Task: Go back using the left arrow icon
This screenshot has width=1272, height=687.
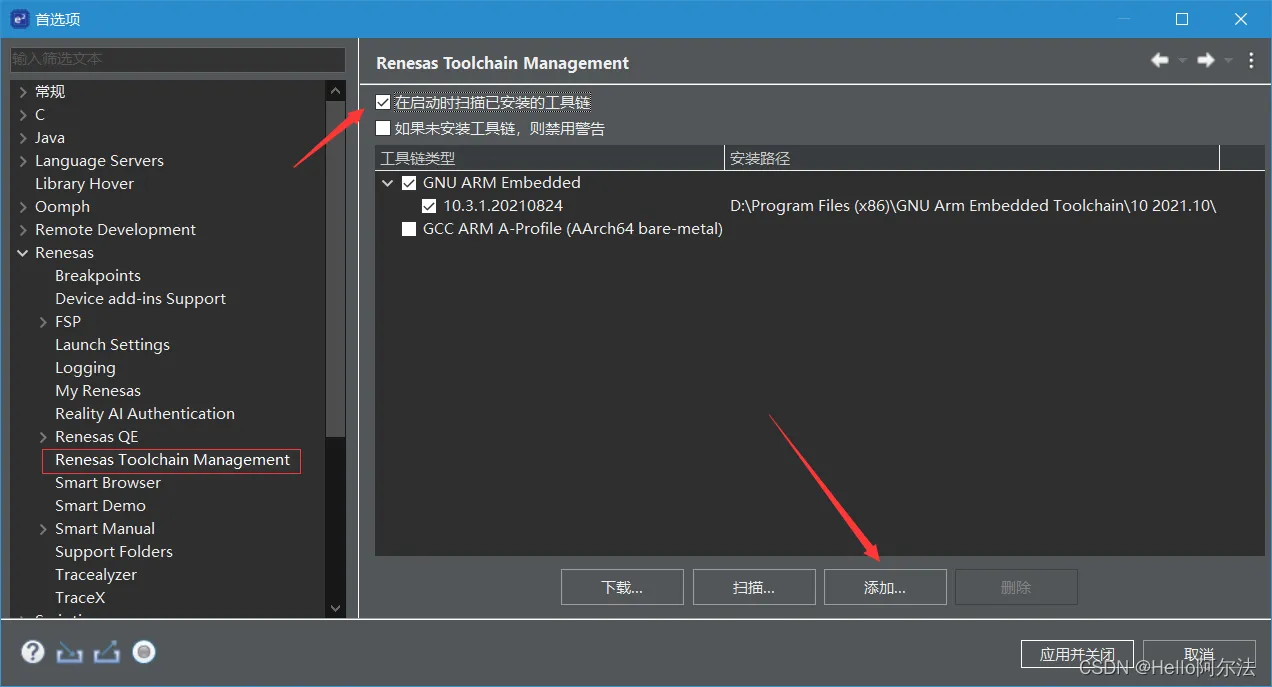Action: [x=1160, y=61]
